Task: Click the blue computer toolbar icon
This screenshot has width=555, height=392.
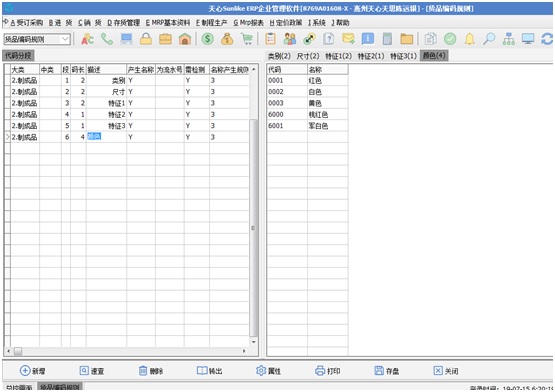Action: pyautogui.click(x=126, y=39)
